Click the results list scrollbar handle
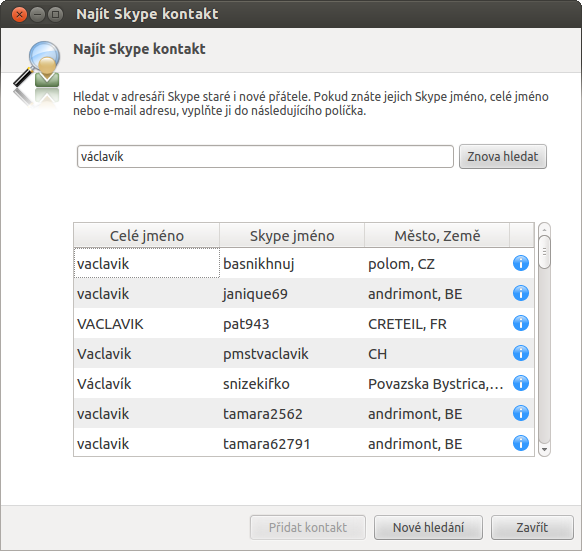Screen dimensions: 582x551 [x=544, y=252]
